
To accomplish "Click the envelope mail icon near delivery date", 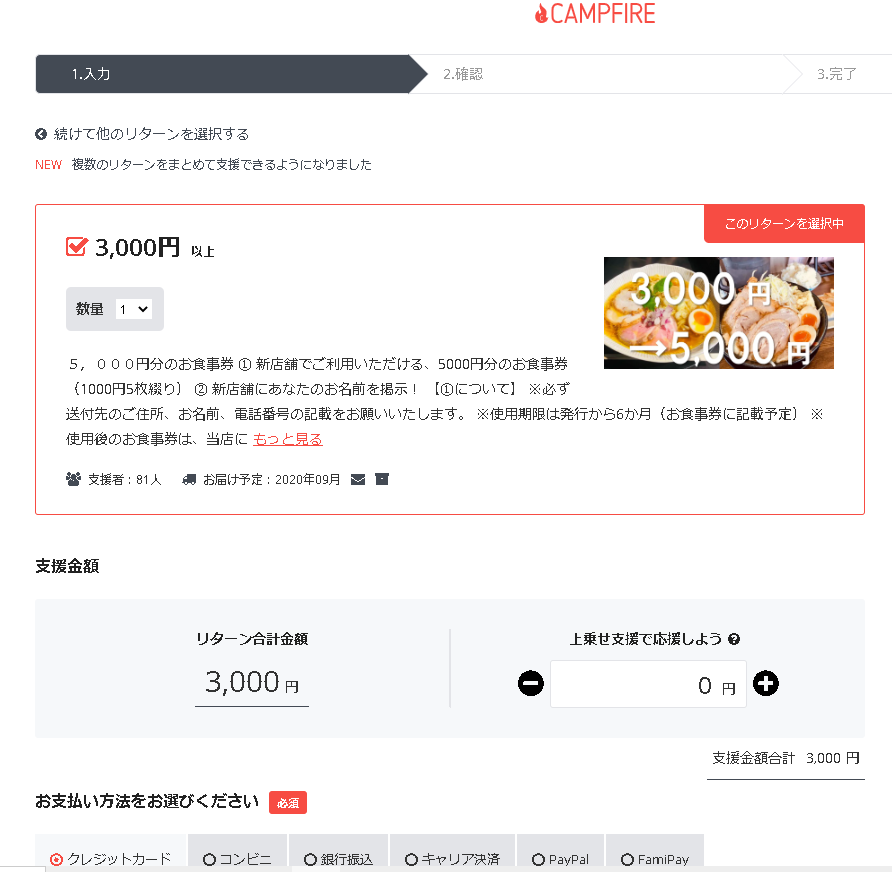I will click(x=358, y=480).
